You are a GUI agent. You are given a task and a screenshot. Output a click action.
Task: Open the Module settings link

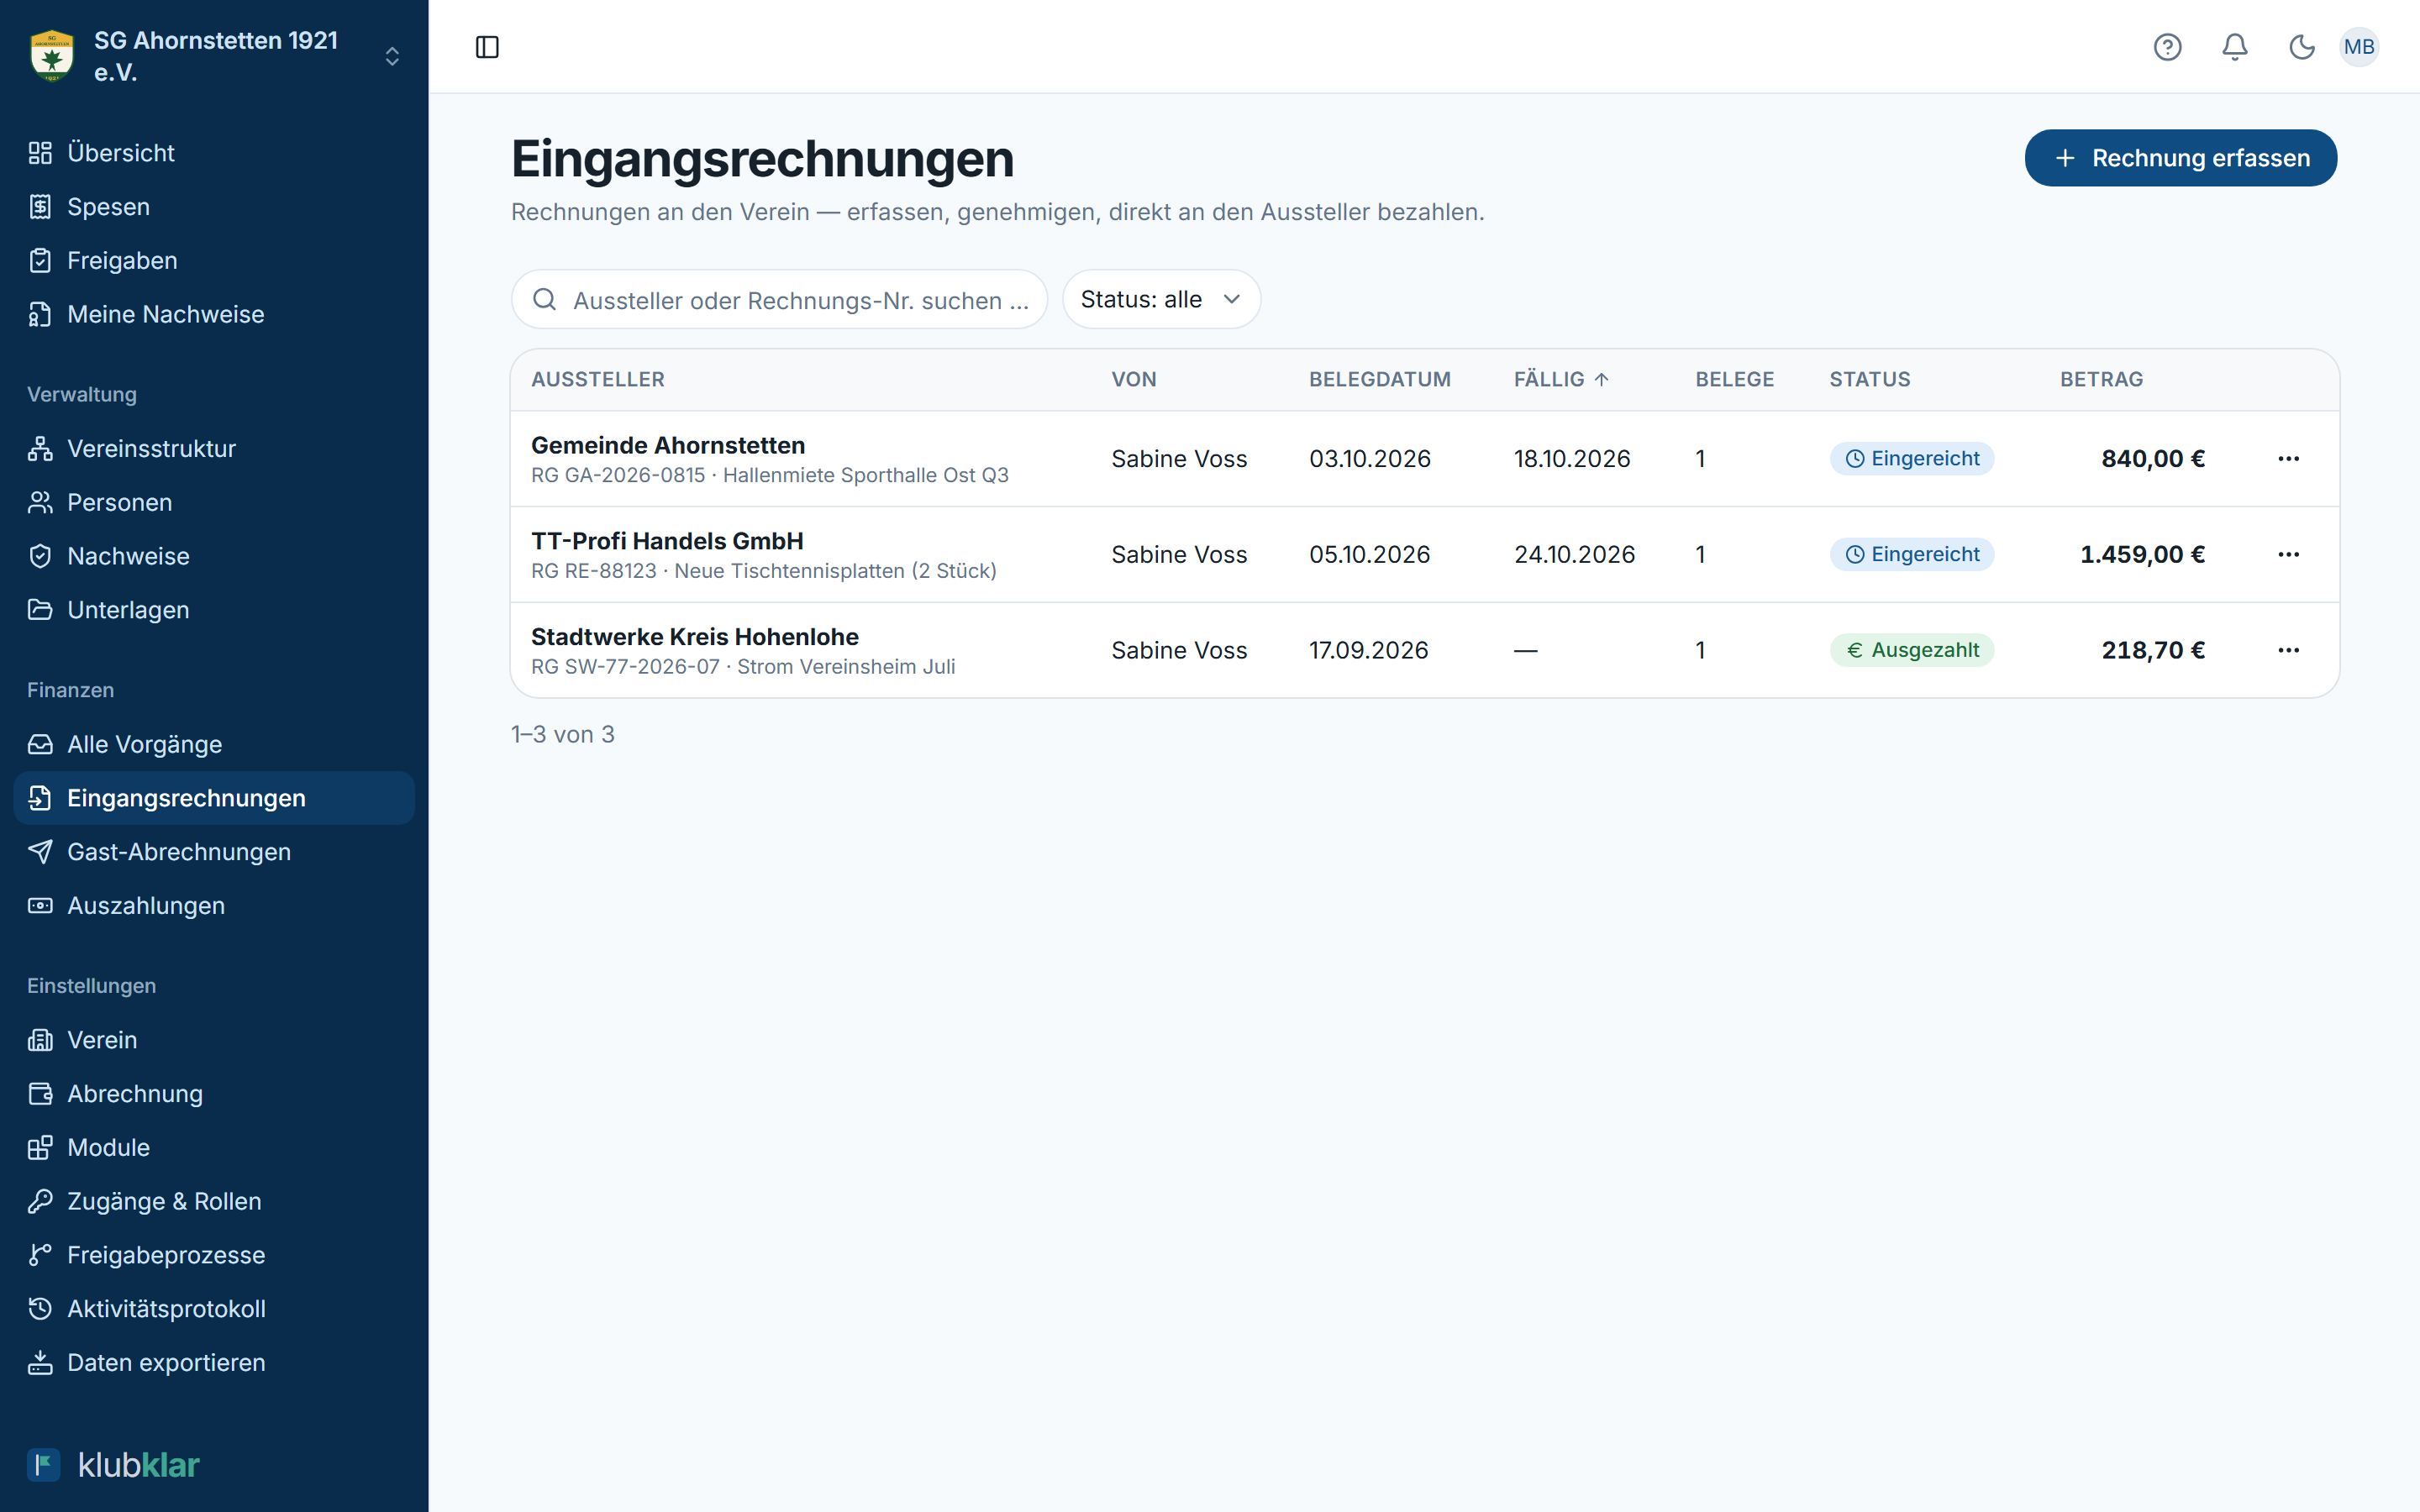[214, 1148]
